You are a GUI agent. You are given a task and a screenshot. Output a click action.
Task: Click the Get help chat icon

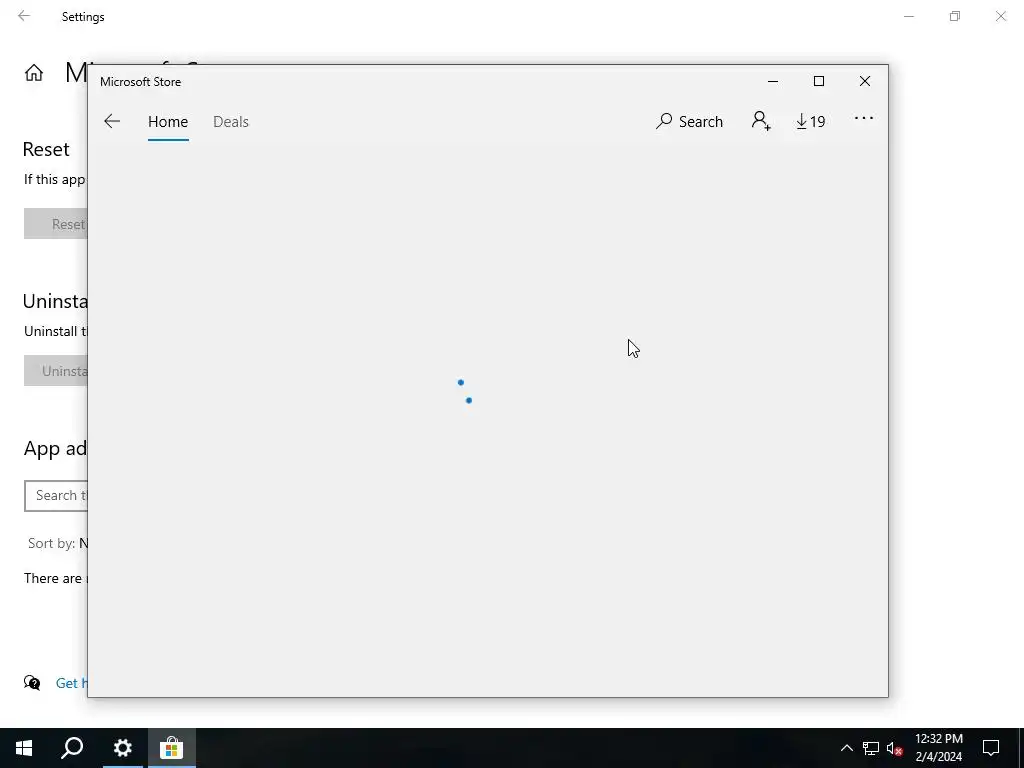pyautogui.click(x=32, y=683)
